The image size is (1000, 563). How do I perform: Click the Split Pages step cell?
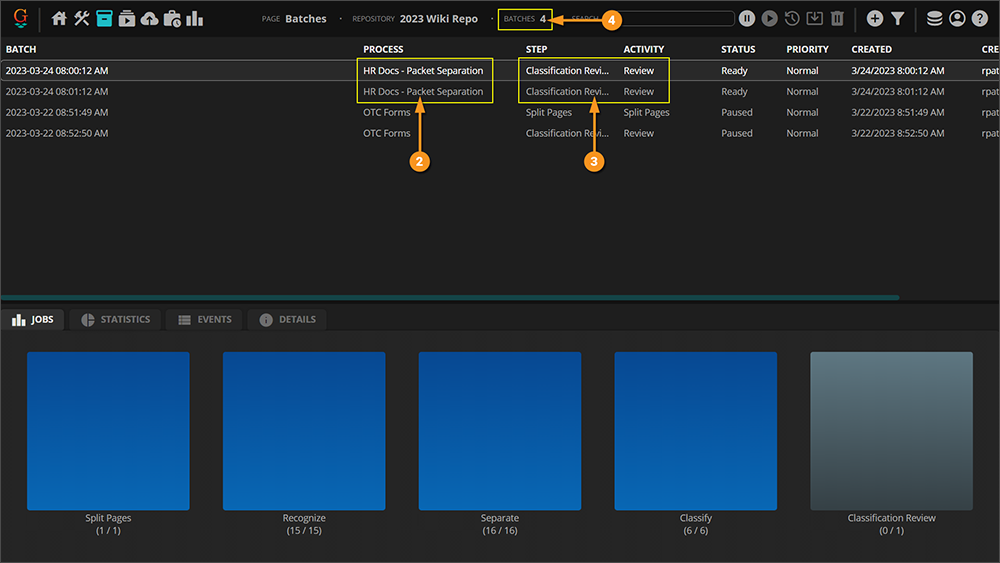pyautogui.click(x=548, y=112)
